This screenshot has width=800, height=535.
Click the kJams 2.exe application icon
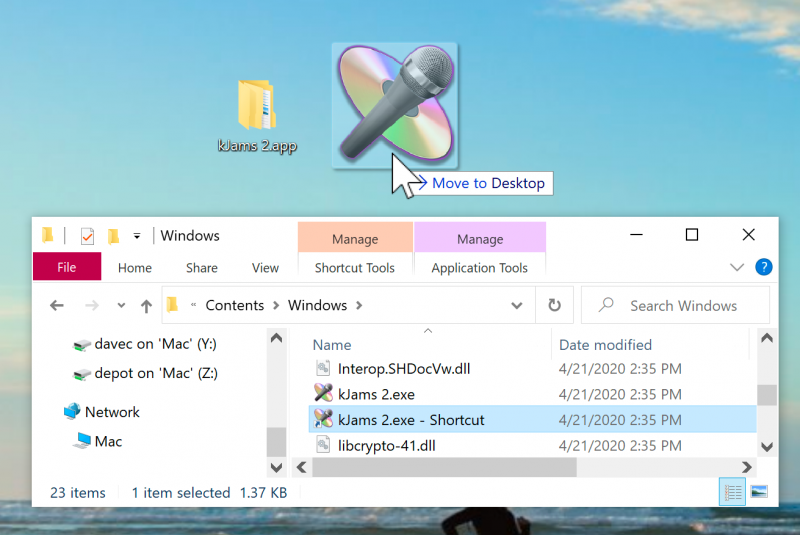click(323, 393)
